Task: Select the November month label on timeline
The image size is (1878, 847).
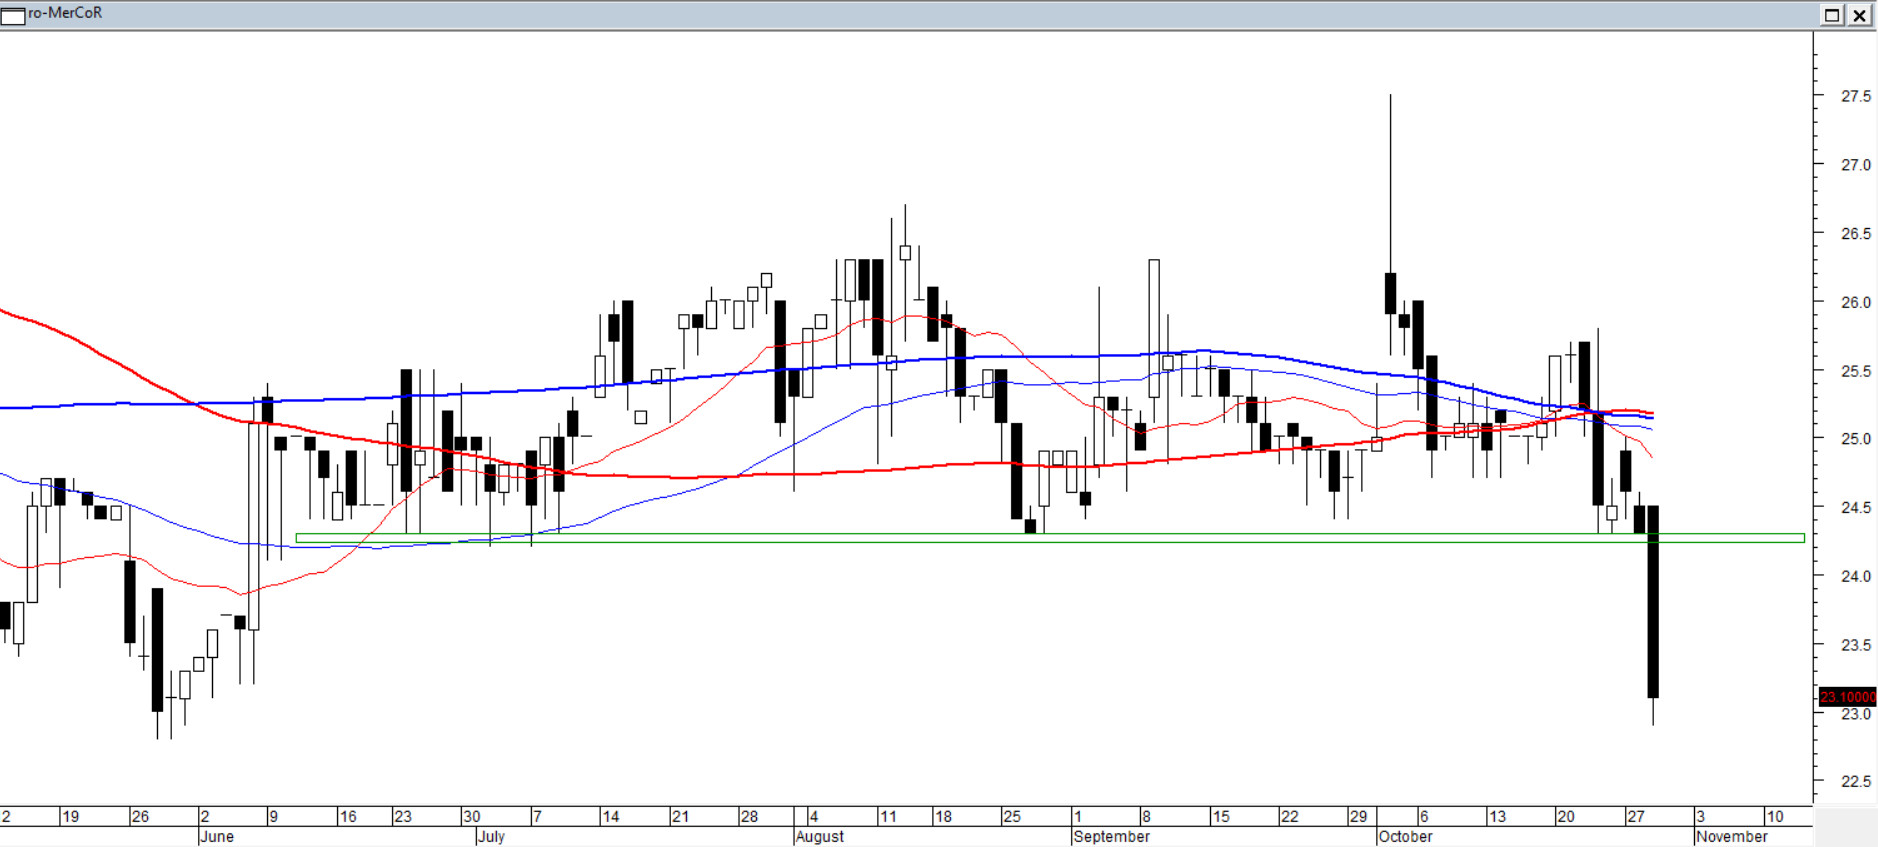Action: pyautogui.click(x=1731, y=836)
